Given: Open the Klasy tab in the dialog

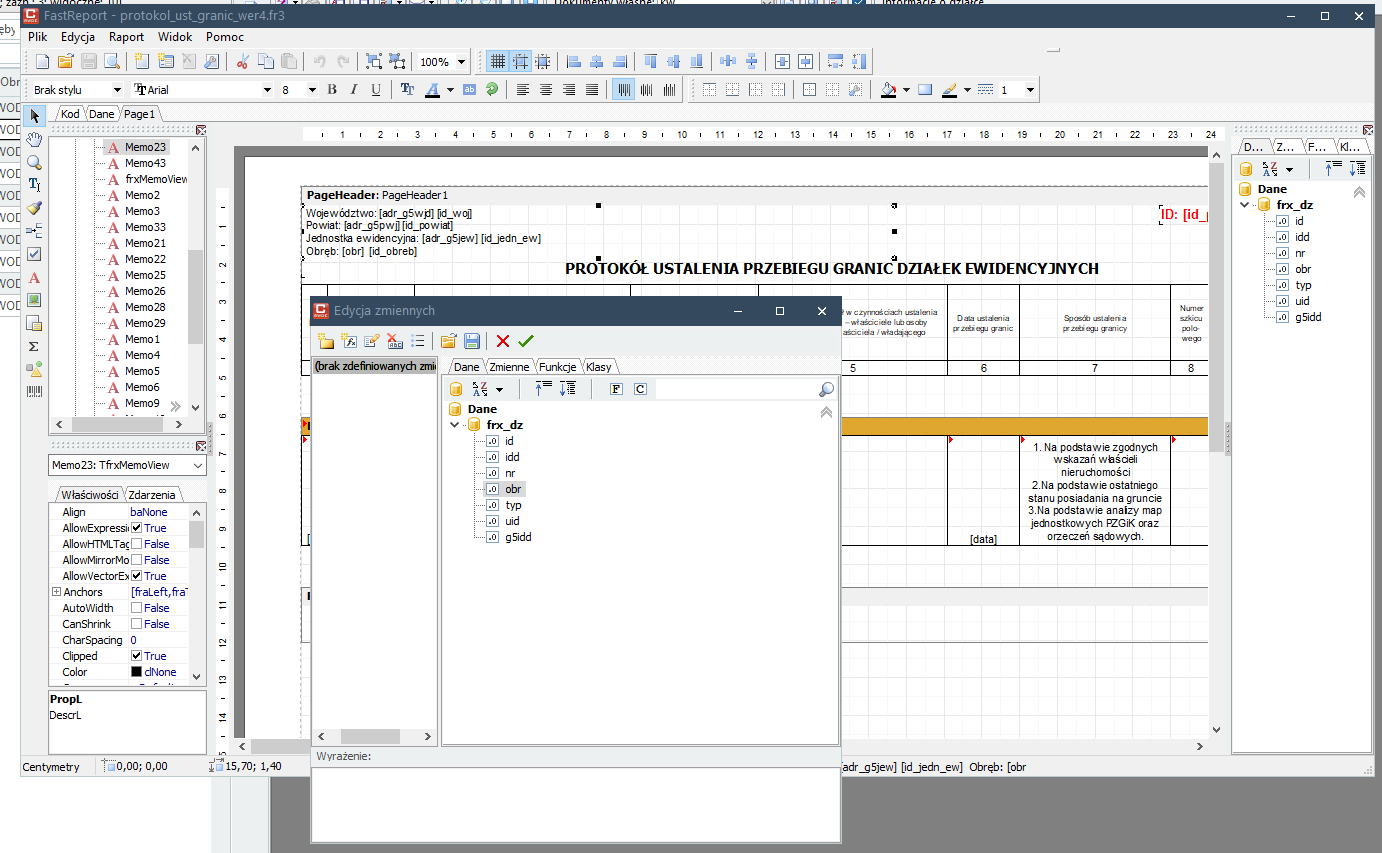Looking at the screenshot, I should point(598,367).
